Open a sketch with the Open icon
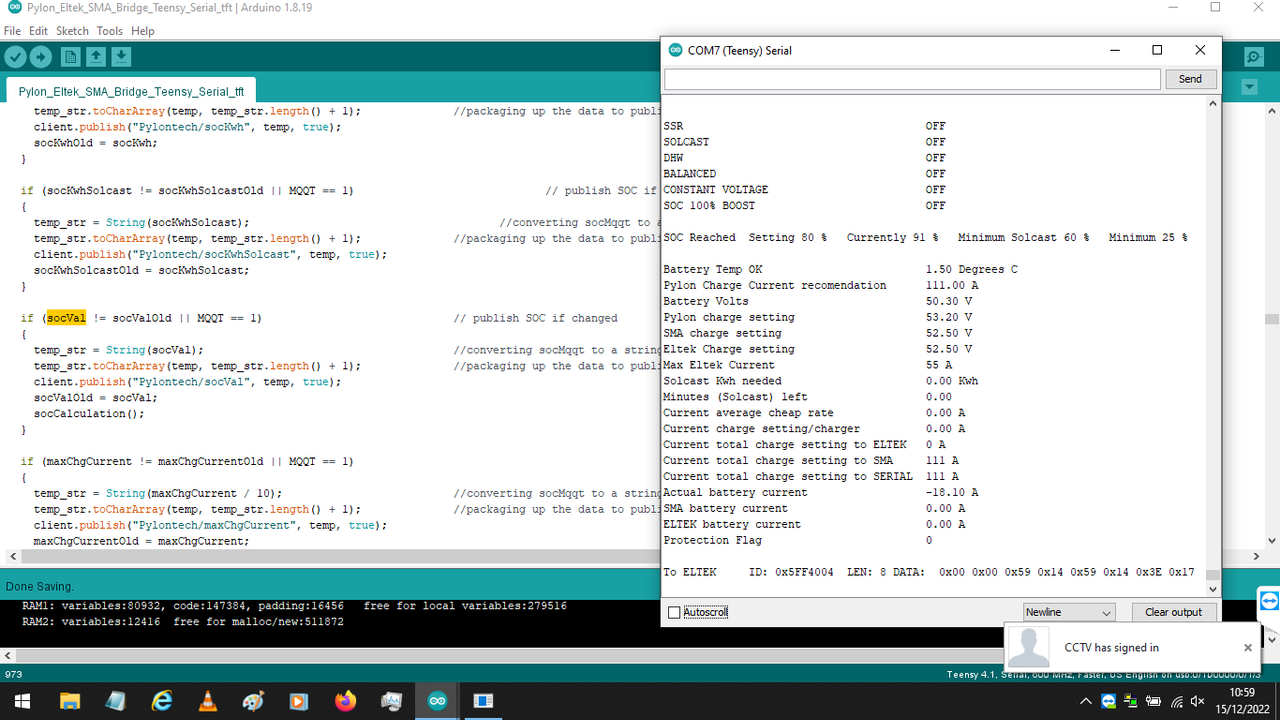Image resolution: width=1280 pixels, height=720 pixels. [96, 57]
